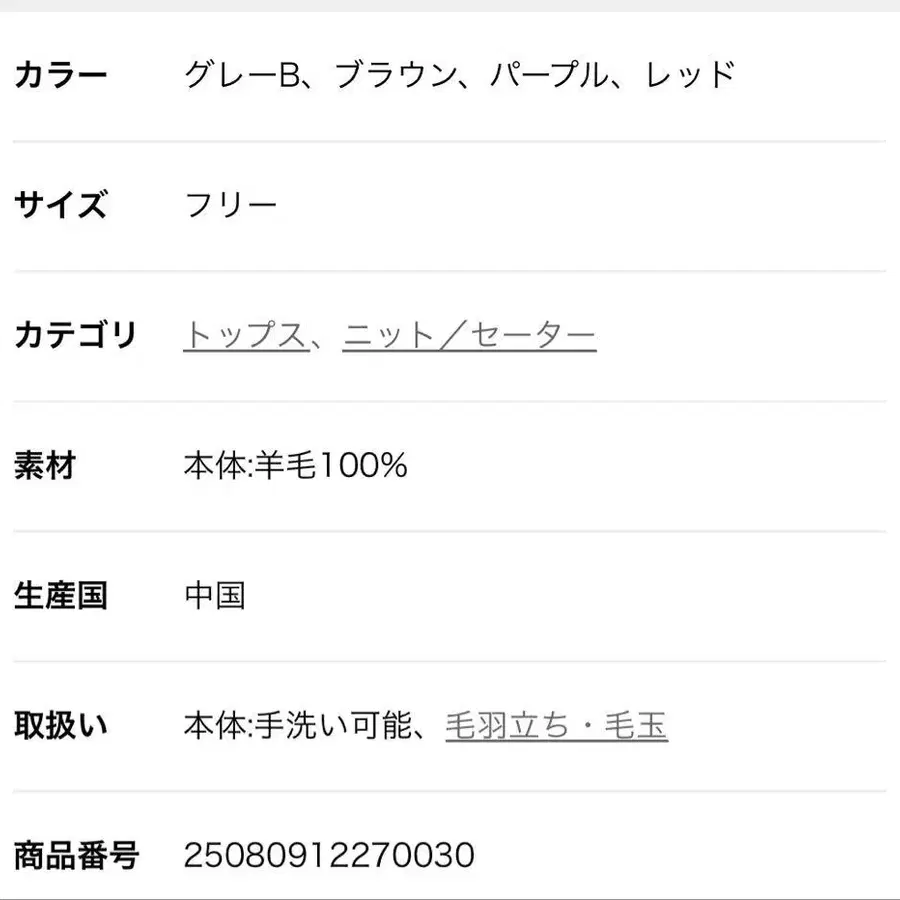The image size is (900, 900).
Task: Click the 素材 row label
Action: pos(45,466)
